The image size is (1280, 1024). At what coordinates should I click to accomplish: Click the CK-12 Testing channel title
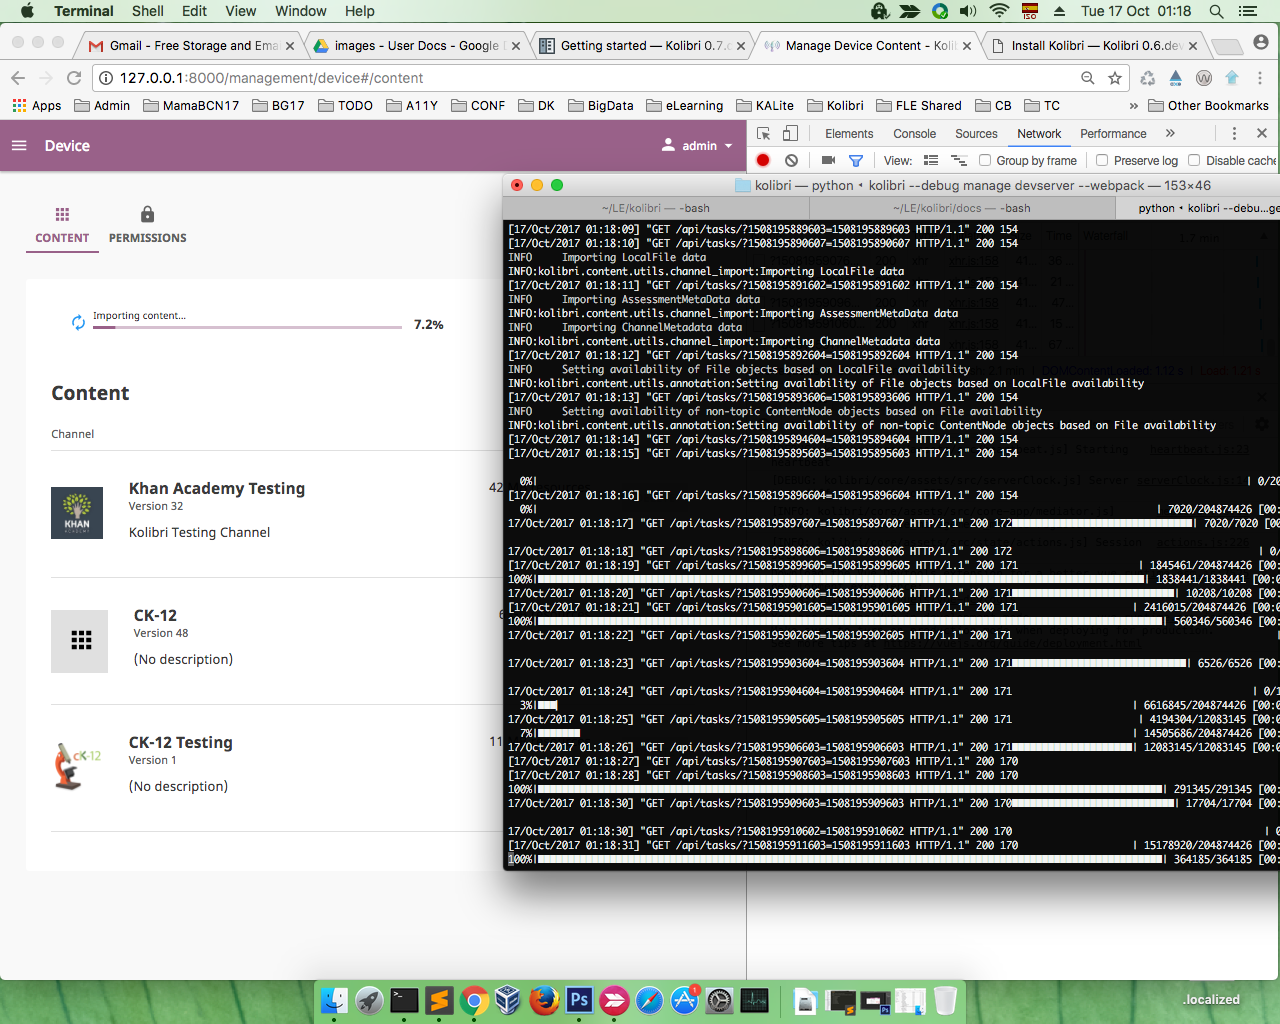pyautogui.click(x=181, y=743)
